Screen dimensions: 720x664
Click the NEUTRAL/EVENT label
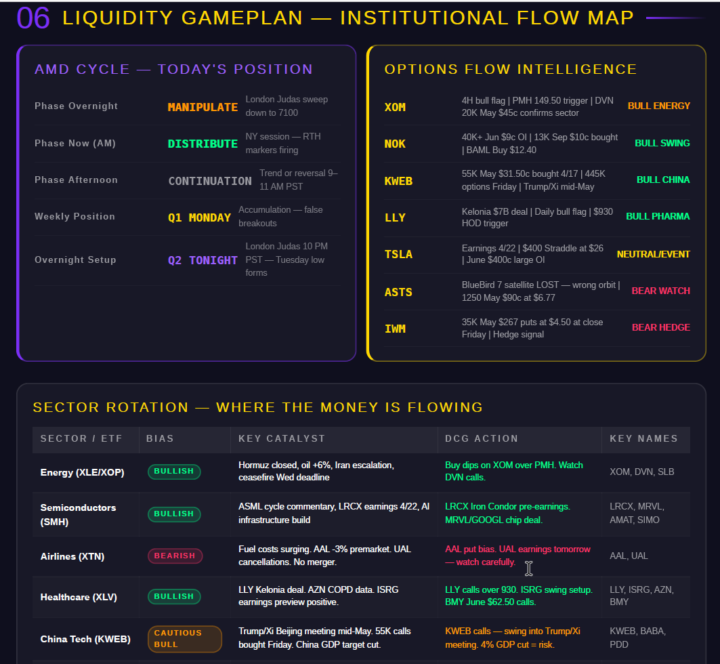(653, 254)
